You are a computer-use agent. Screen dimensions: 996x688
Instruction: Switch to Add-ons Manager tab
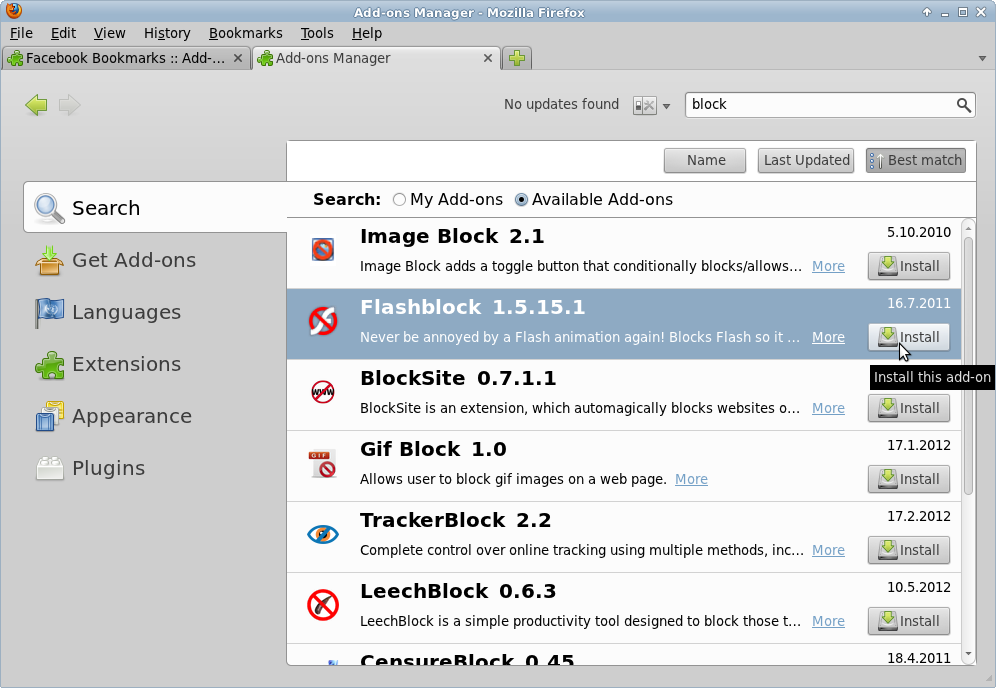[x=377, y=58]
